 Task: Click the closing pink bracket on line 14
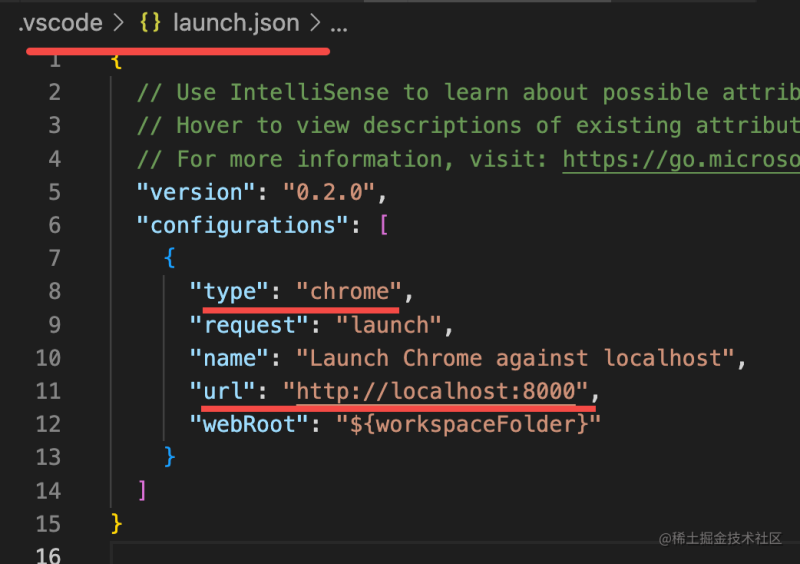point(143,490)
